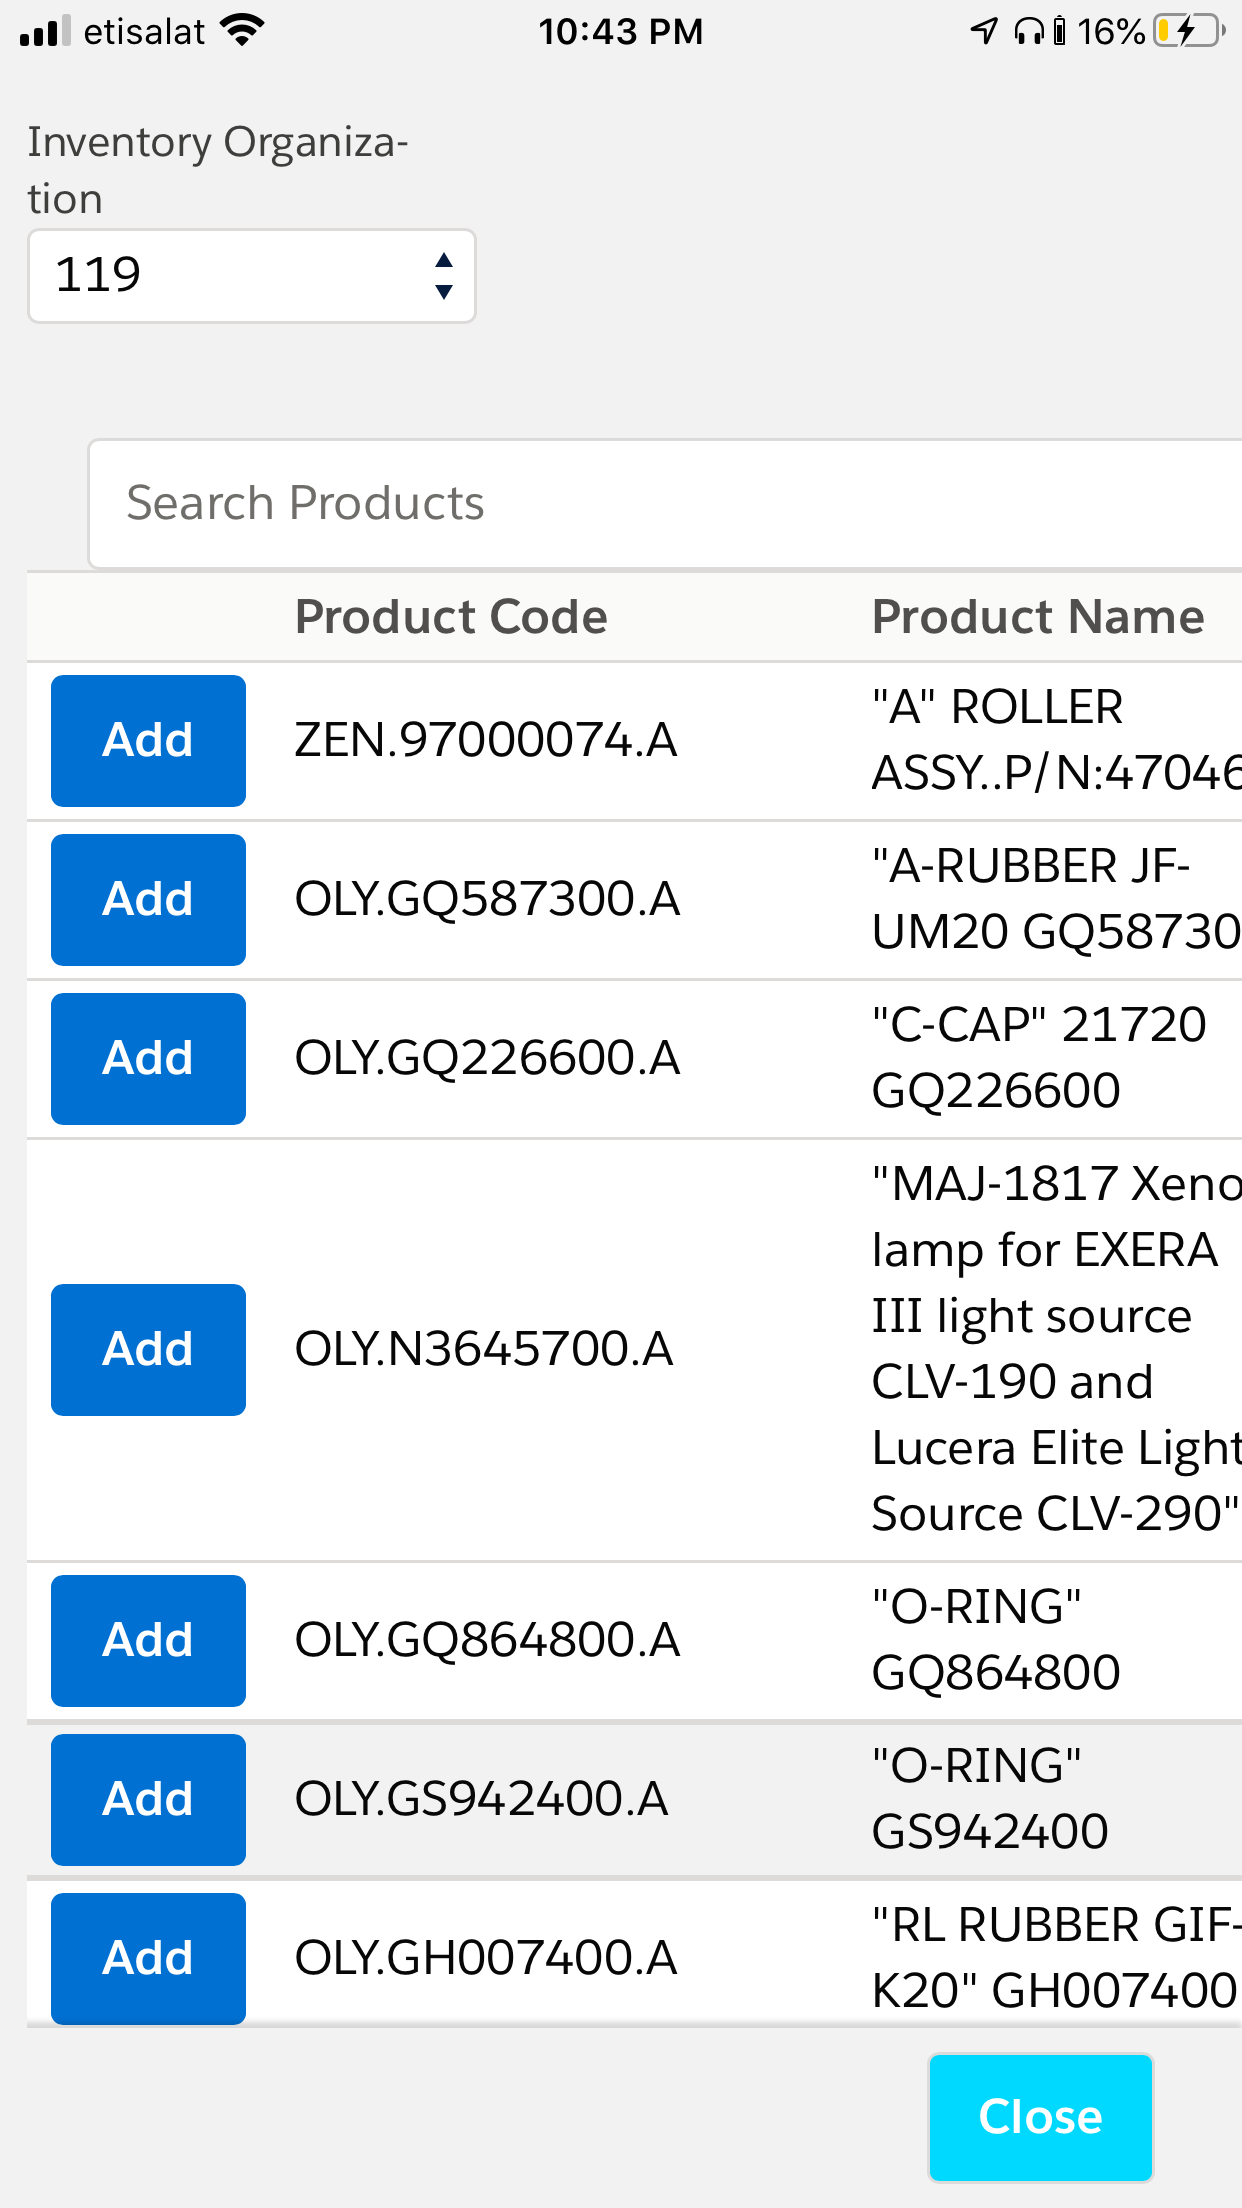The height and width of the screenshot is (2208, 1242).
Task: Add product ZEN.97000074.A
Action: (148, 741)
